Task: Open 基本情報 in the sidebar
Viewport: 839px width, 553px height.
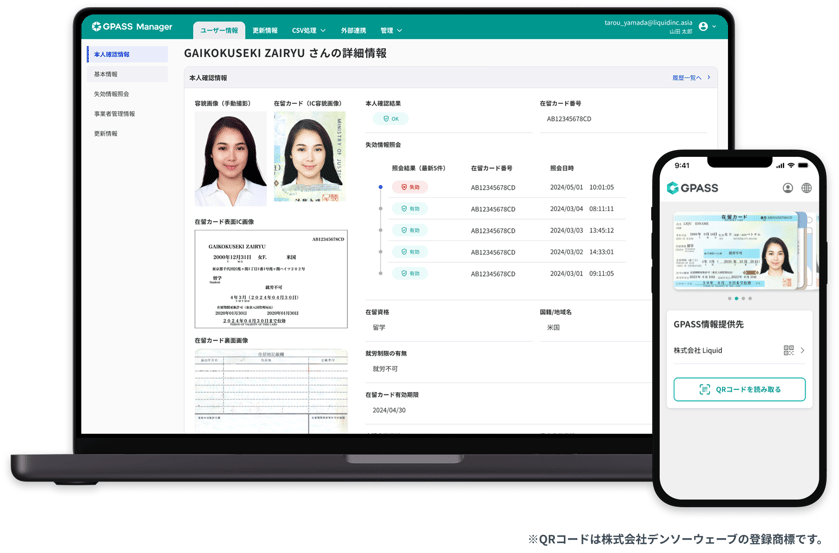Action: click(x=127, y=74)
